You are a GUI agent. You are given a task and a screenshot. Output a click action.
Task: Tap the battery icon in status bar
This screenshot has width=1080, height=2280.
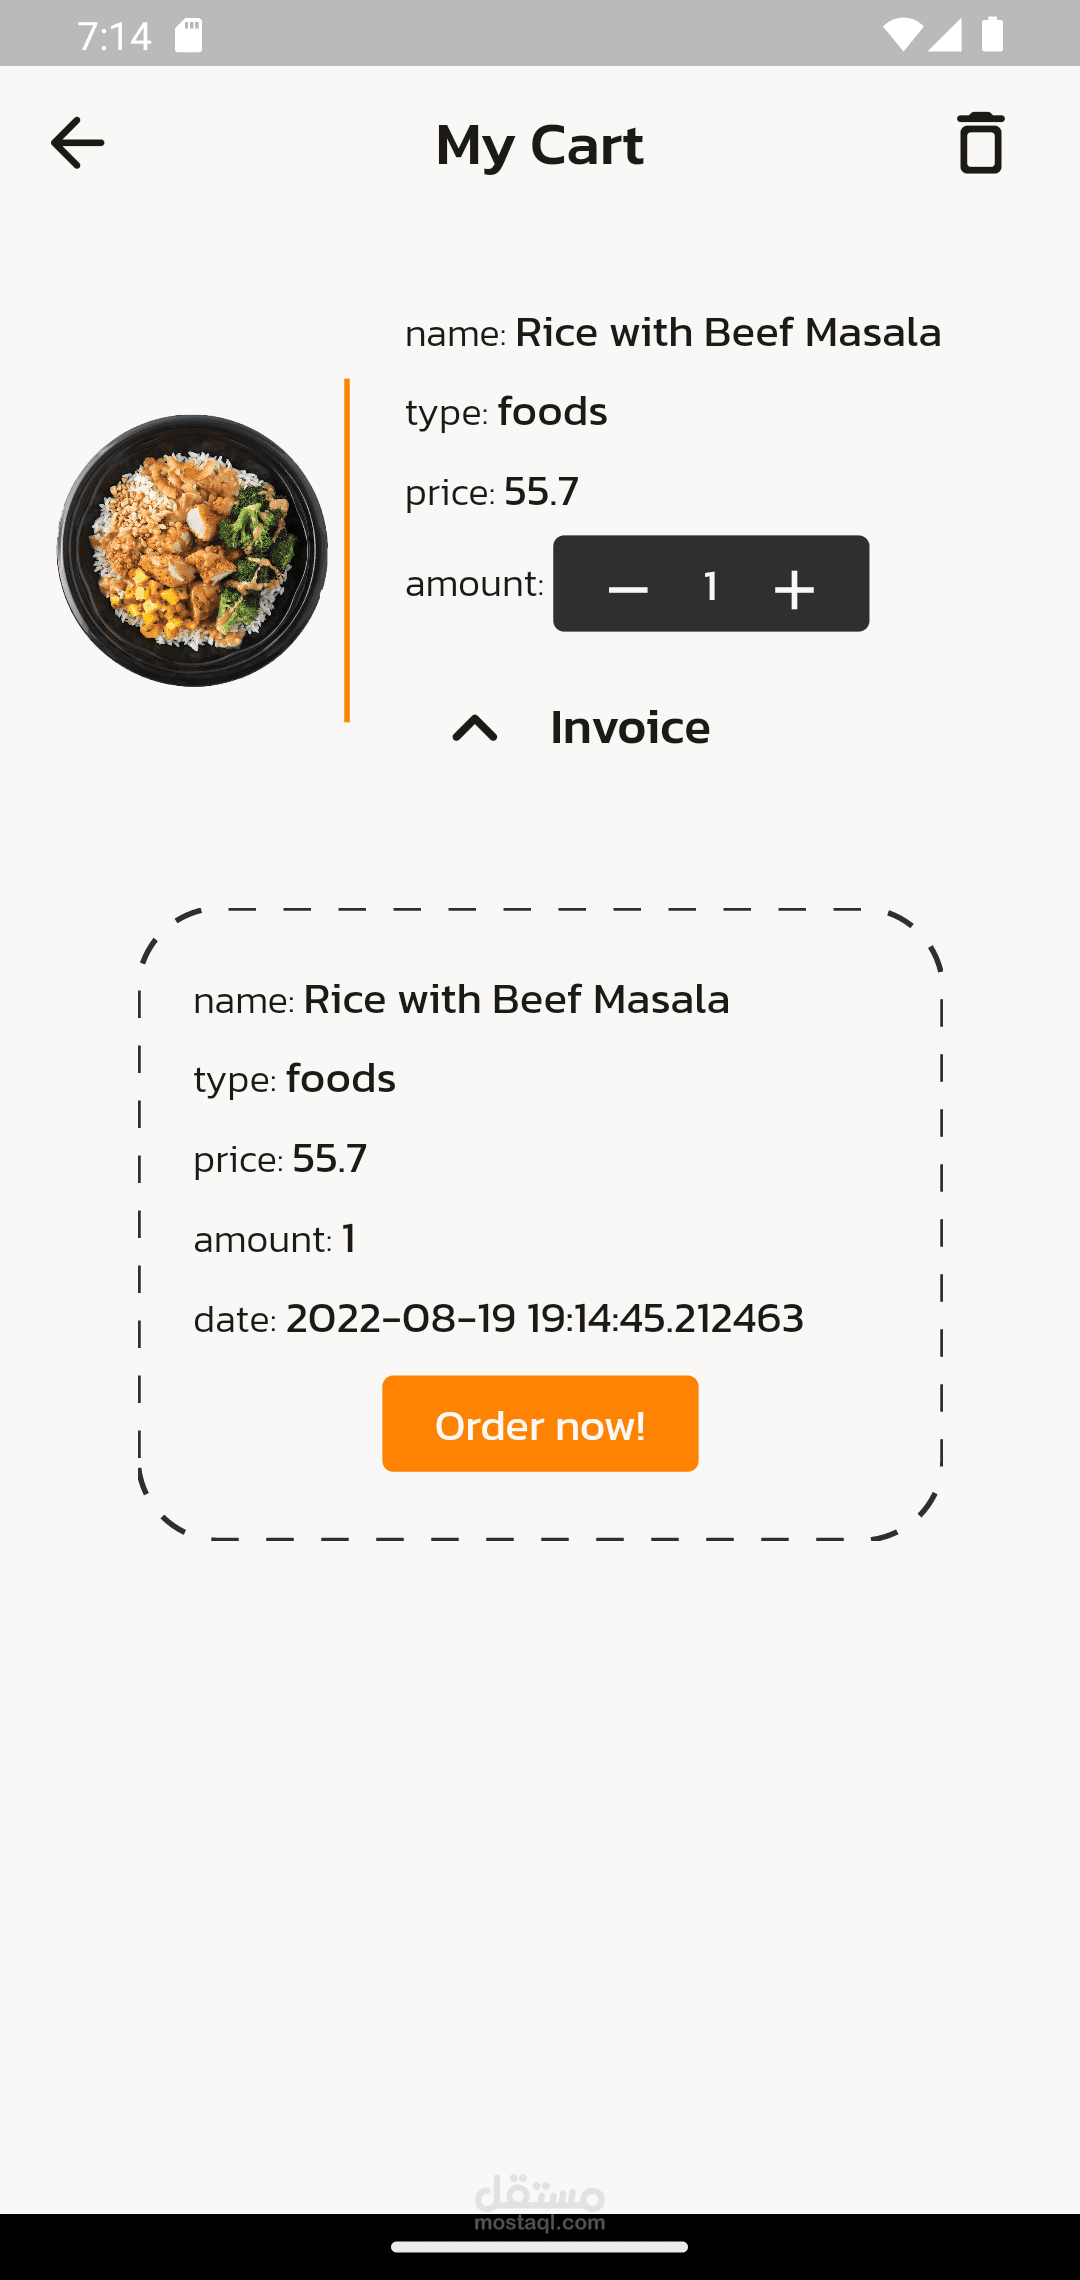(x=992, y=36)
